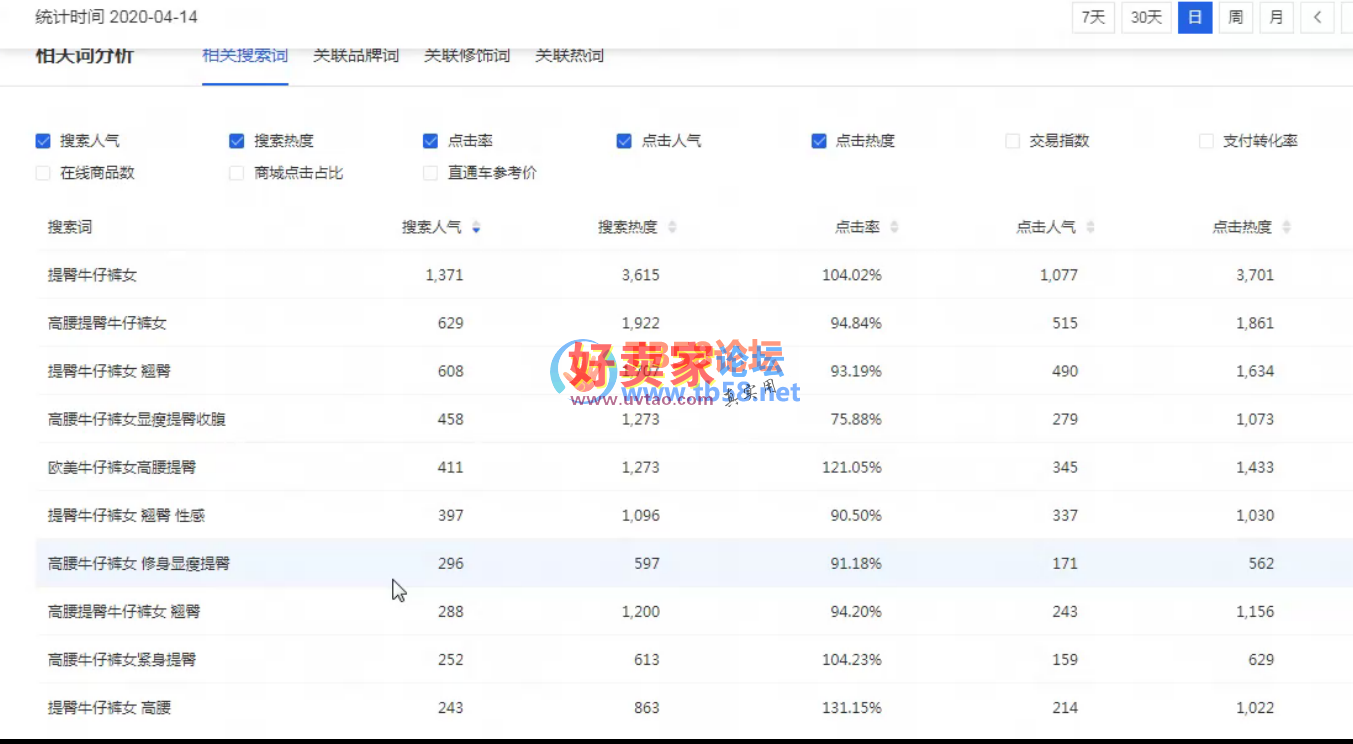
Task: Switch statistics to 周 view
Action: click(x=1236, y=17)
